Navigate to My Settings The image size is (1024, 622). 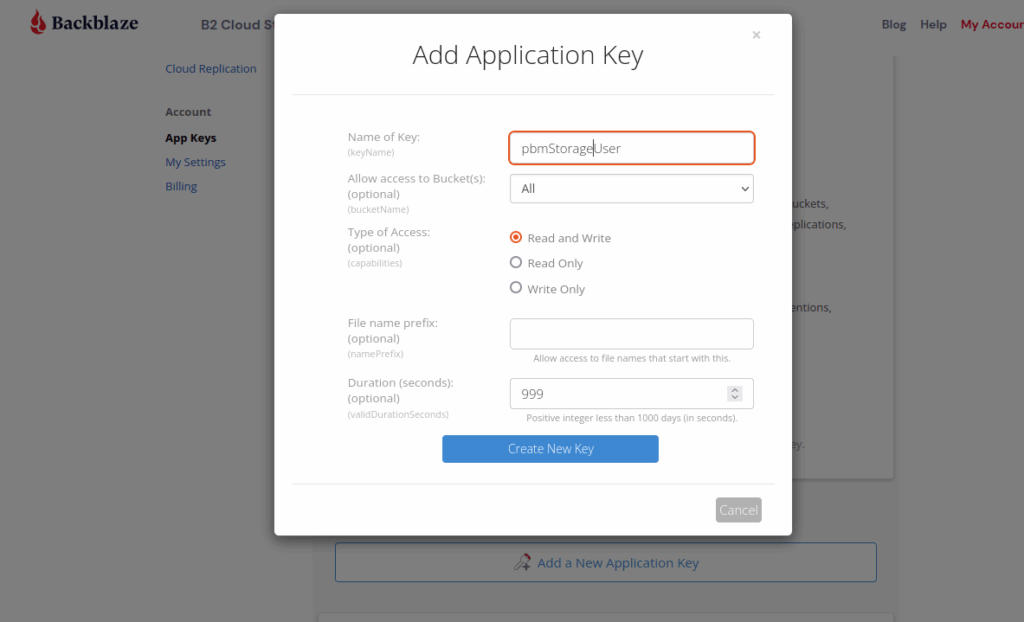click(195, 161)
